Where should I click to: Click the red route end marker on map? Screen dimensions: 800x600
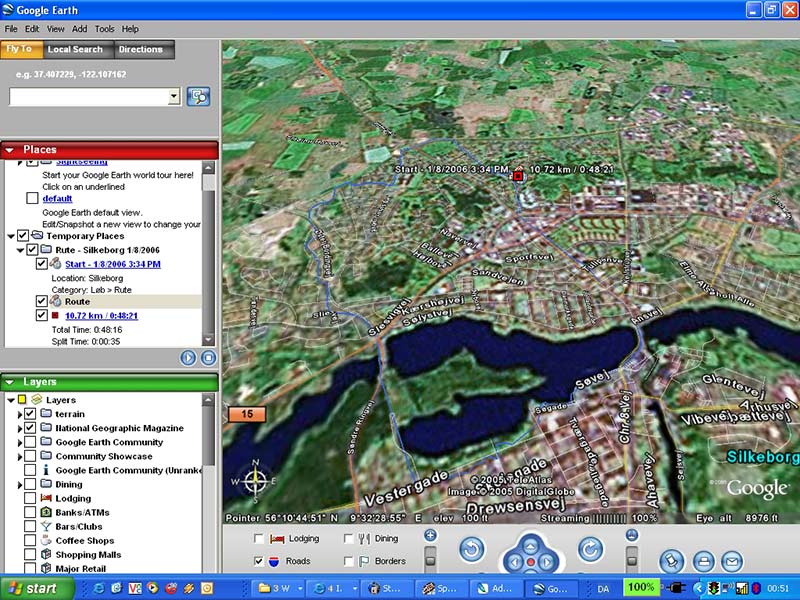click(518, 176)
